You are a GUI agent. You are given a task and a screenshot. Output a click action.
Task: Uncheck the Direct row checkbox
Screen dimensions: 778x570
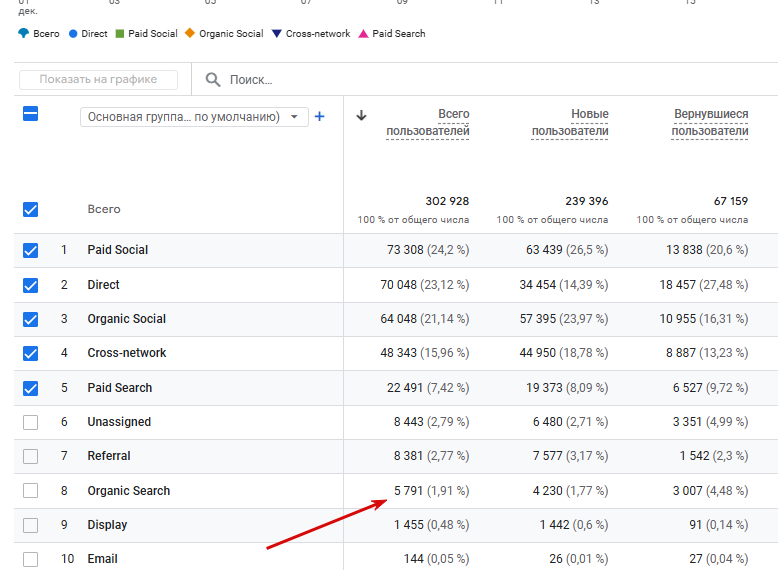pyautogui.click(x=30, y=285)
